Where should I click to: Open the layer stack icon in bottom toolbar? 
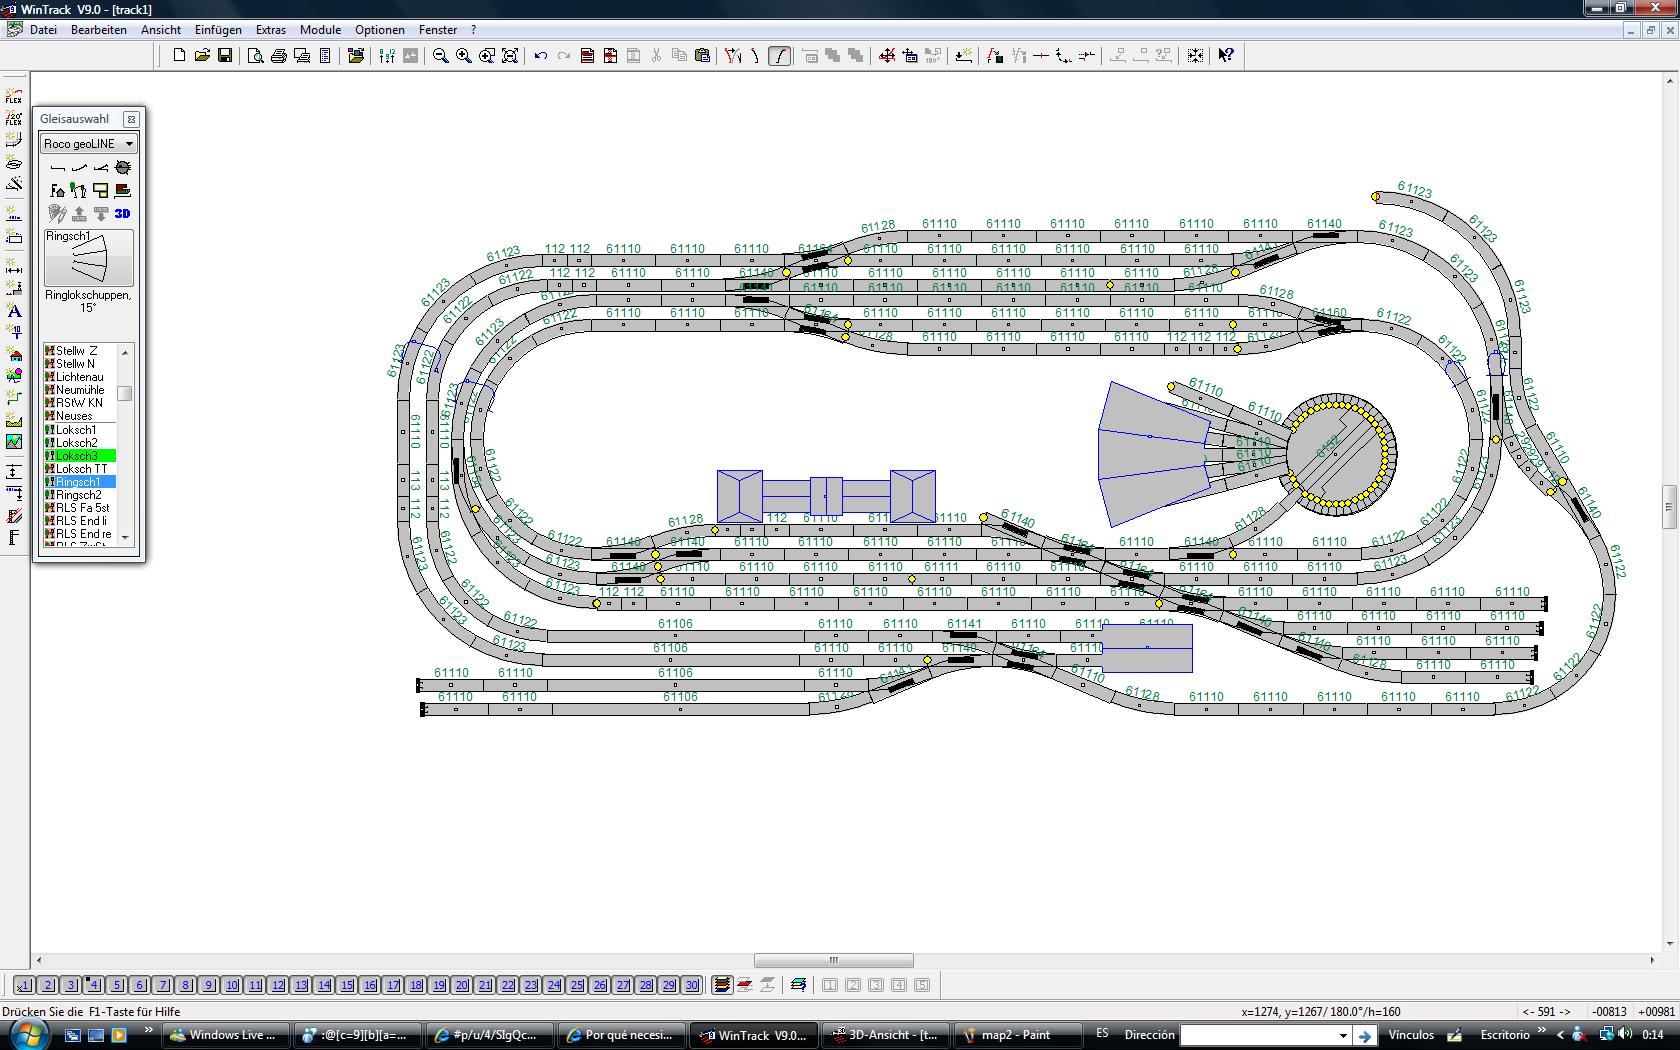click(x=721, y=985)
